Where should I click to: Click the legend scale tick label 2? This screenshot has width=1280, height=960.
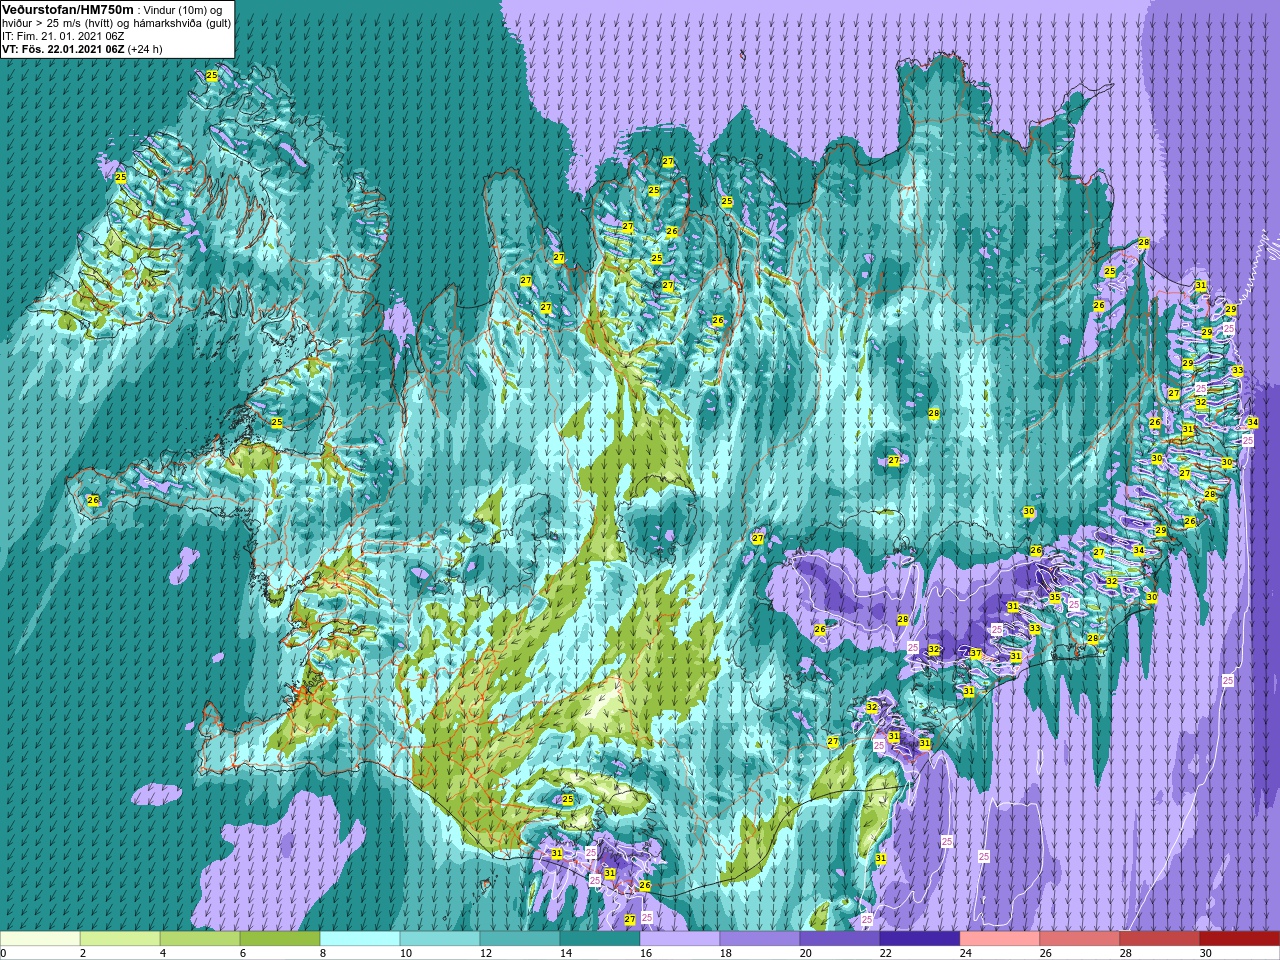(82, 953)
